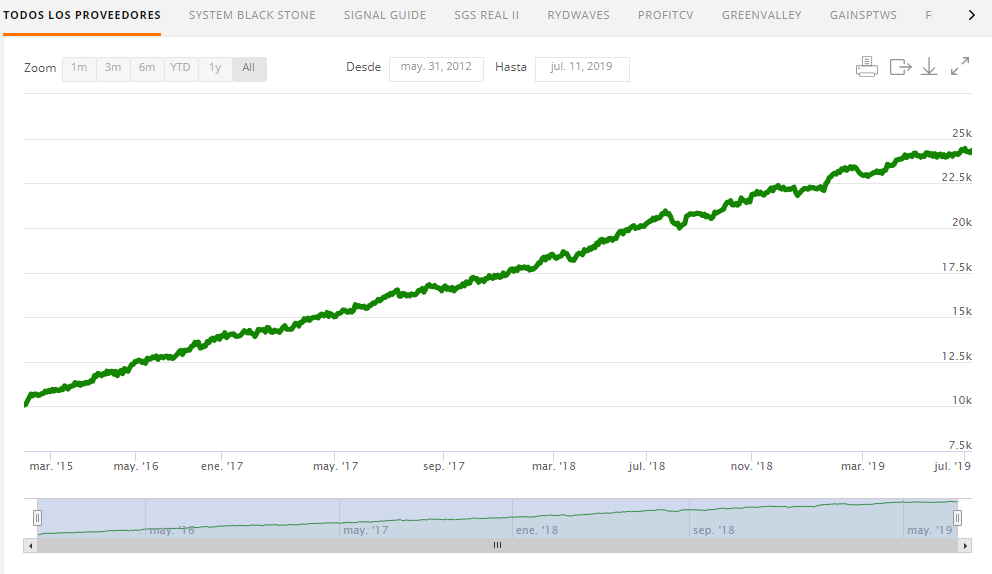The width and height of the screenshot is (992, 574).
Task: Click the 'mar. '15' axis label
Action: (x=51, y=466)
